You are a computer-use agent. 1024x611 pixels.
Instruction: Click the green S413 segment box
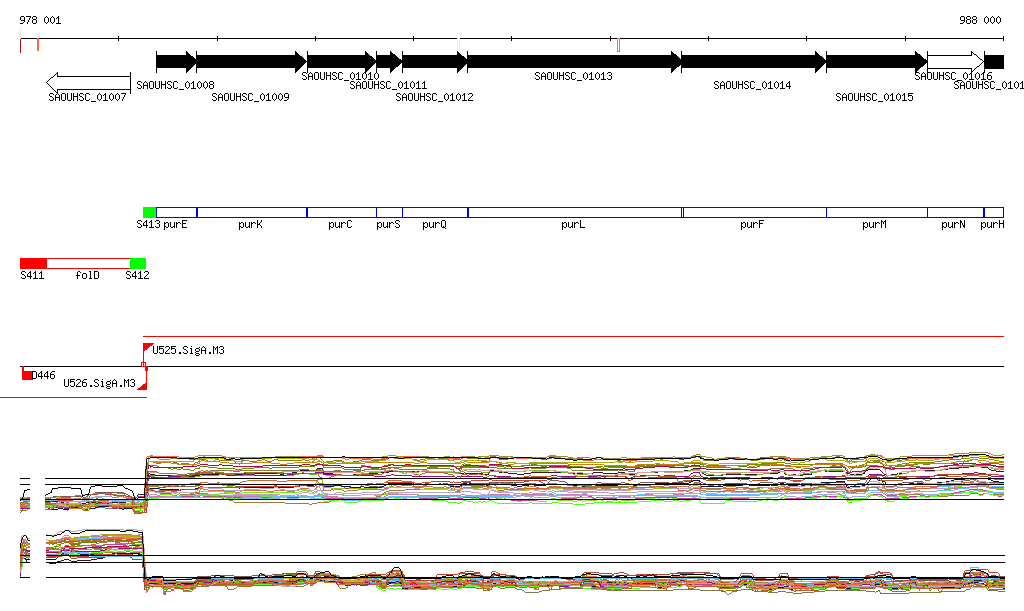point(149,212)
